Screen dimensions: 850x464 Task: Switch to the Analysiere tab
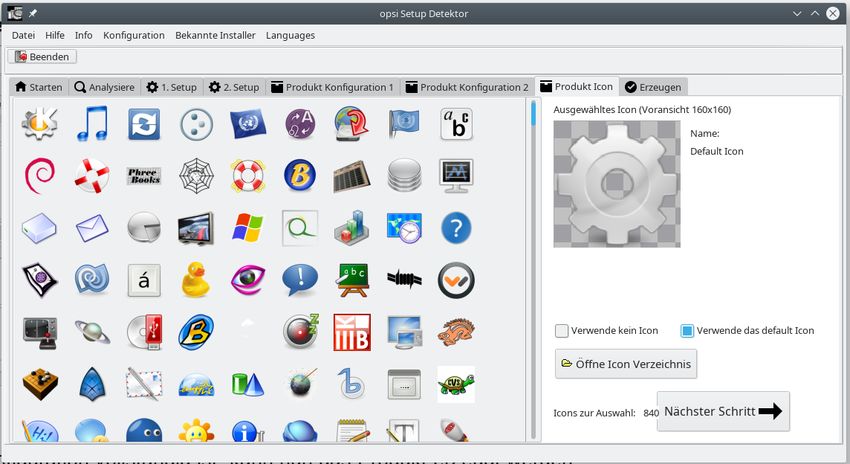[x=105, y=87]
